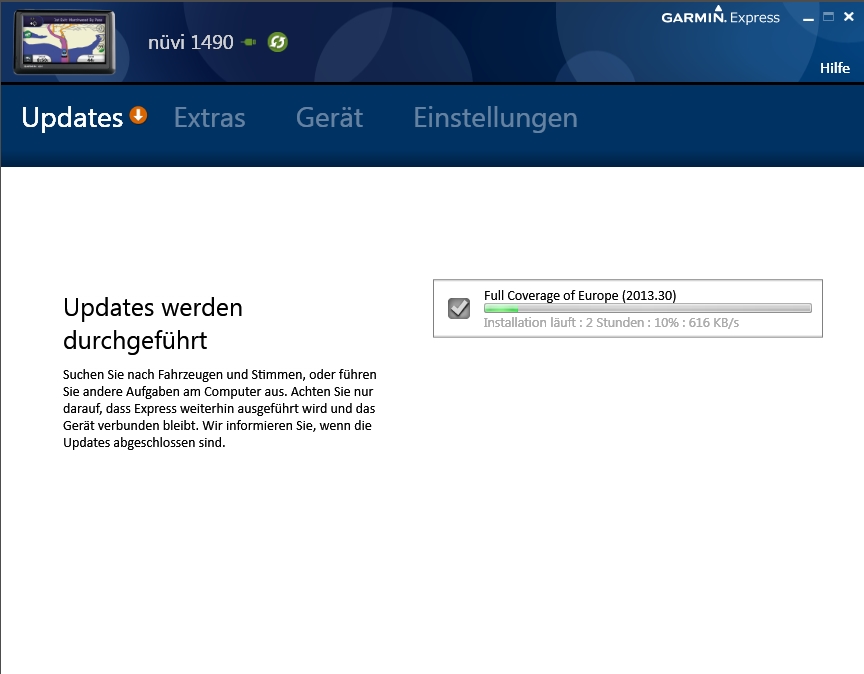Minimize the Garmin Express window
Image resolution: width=864 pixels, height=674 pixels.
808,18
